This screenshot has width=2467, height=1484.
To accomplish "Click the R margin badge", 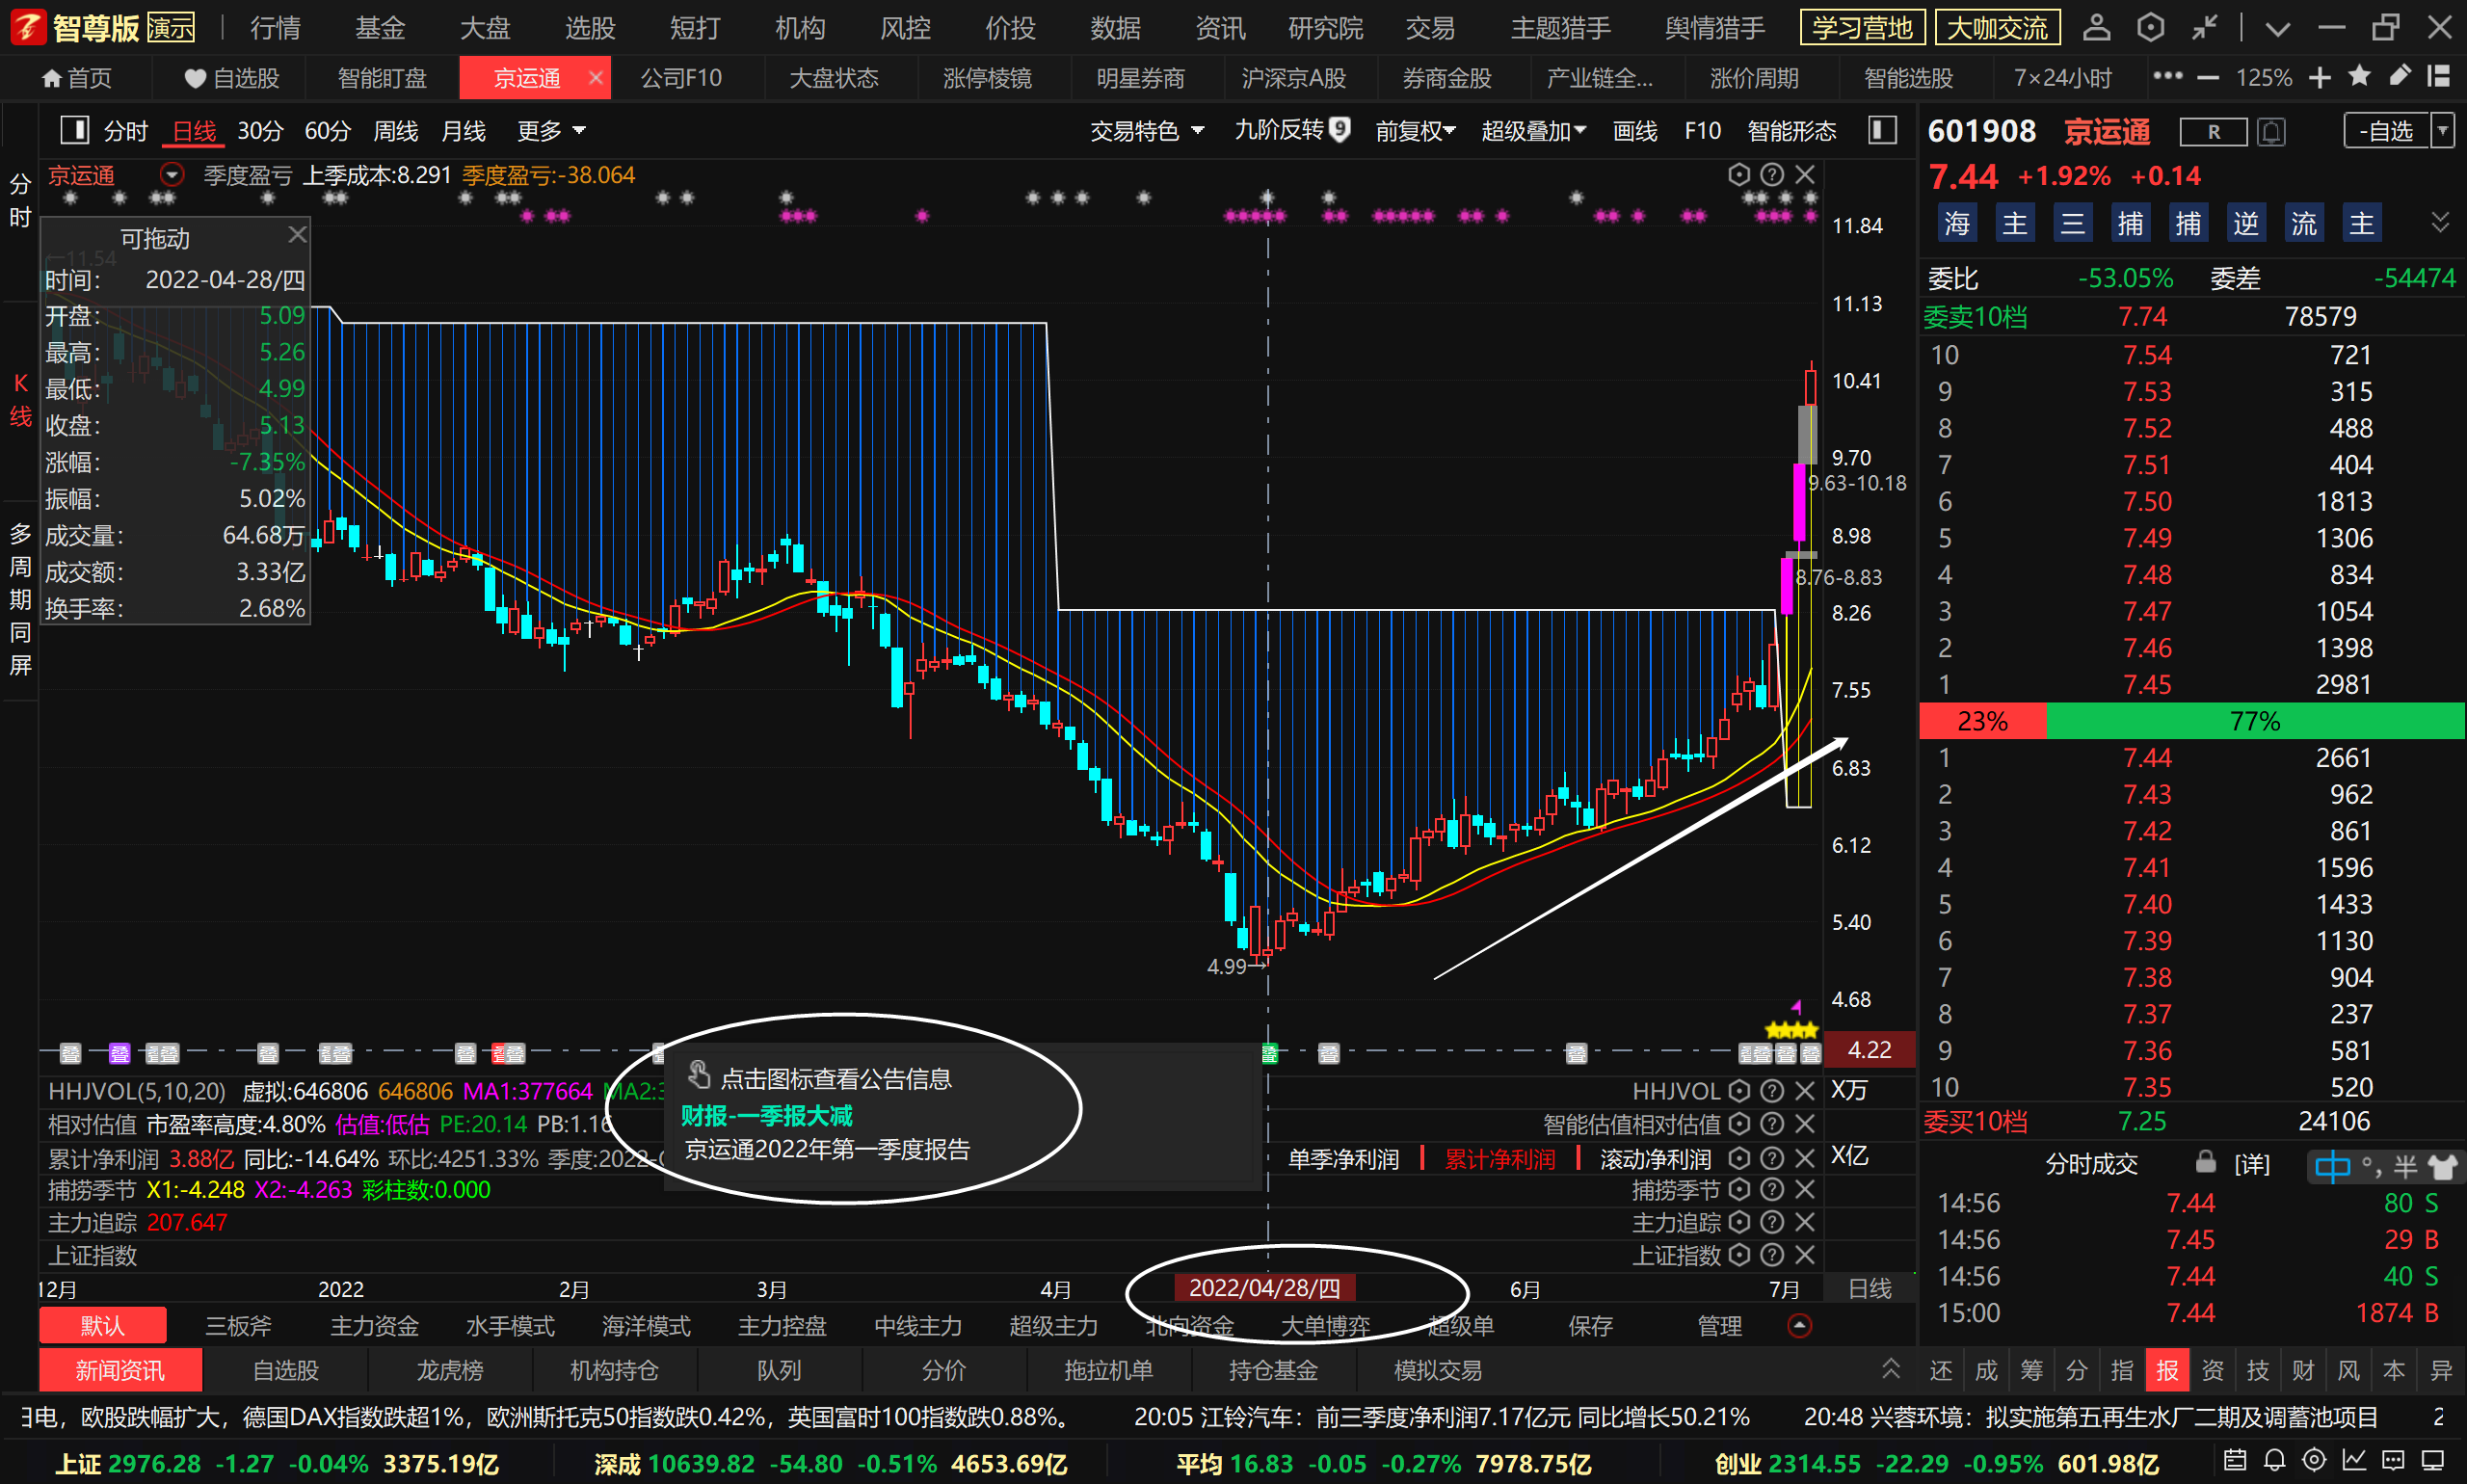I will [2213, 132].
